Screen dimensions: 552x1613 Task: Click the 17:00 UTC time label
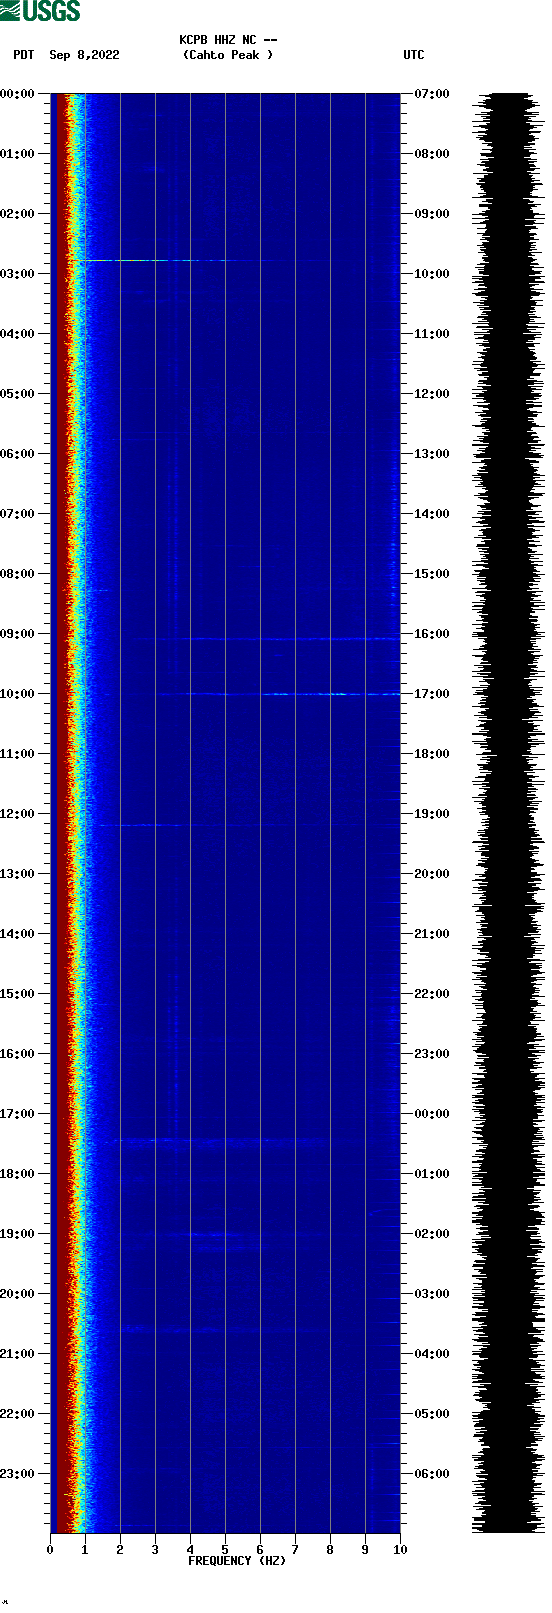(432, 694)
